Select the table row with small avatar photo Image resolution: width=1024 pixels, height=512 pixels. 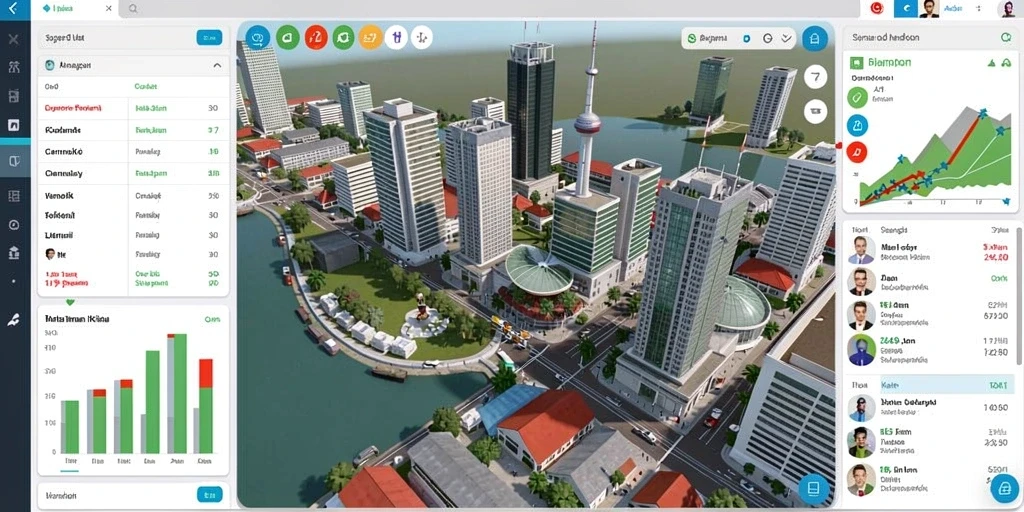tap(134, 254)
